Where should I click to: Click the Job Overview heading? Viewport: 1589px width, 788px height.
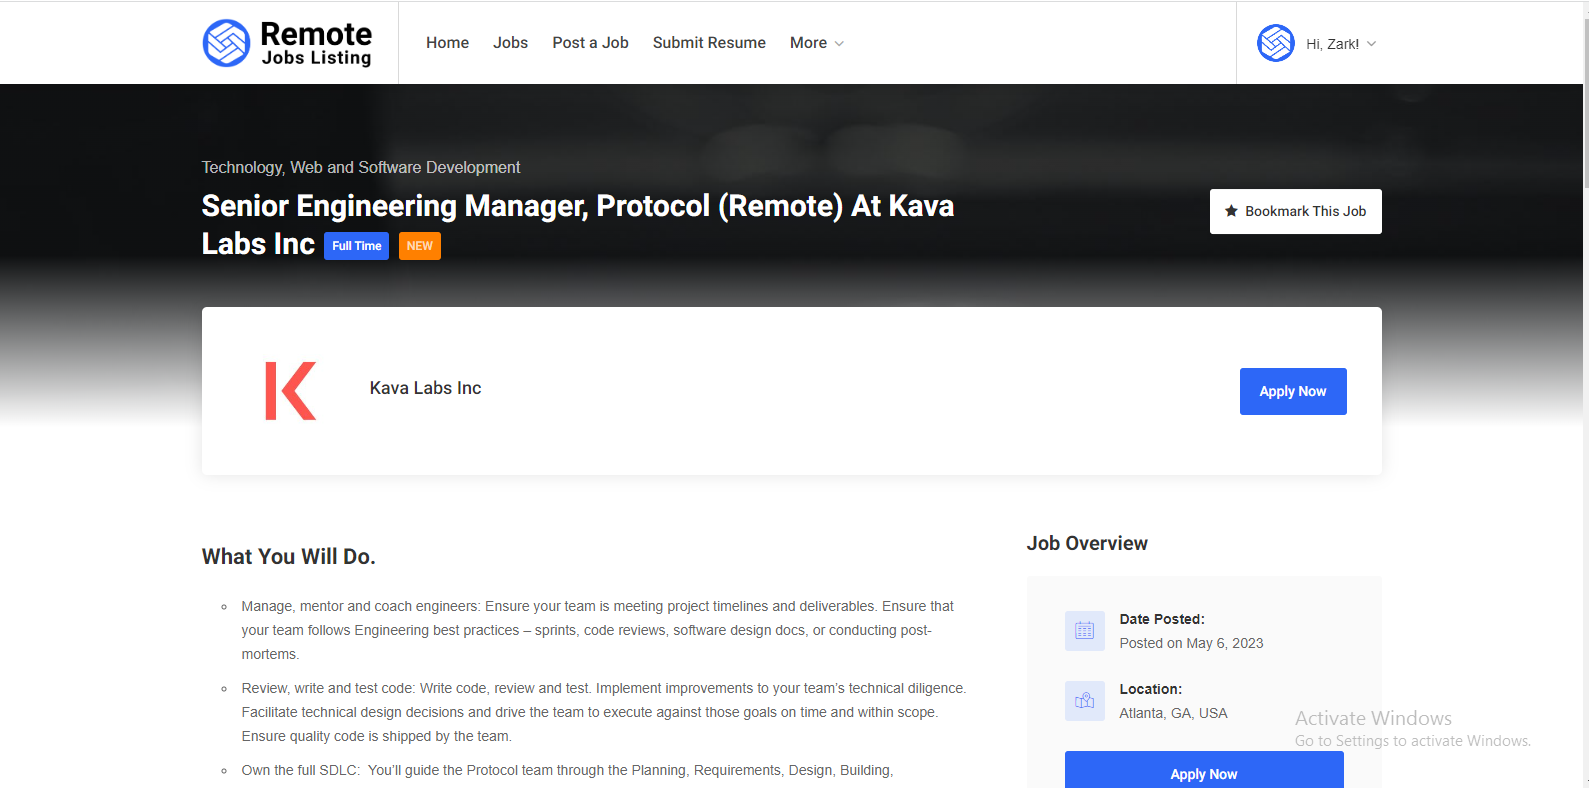(x=1087, y=543)
